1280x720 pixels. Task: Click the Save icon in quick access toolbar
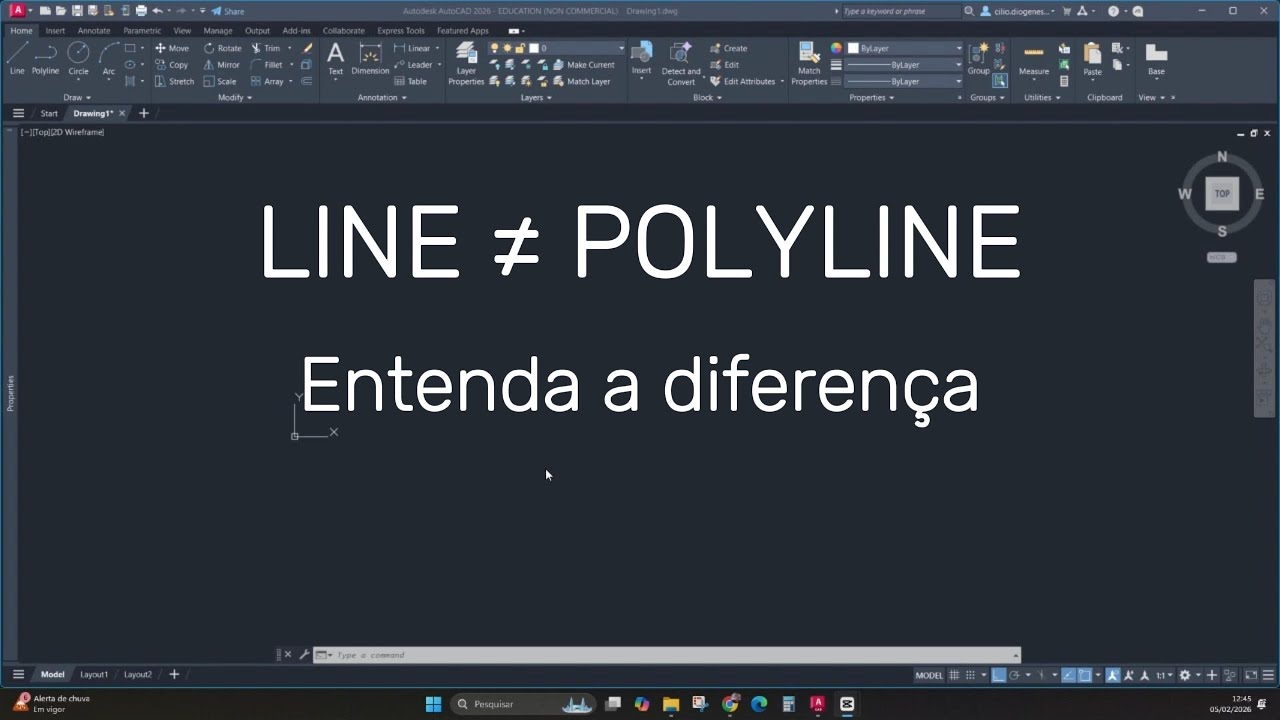tap(77, 11)
